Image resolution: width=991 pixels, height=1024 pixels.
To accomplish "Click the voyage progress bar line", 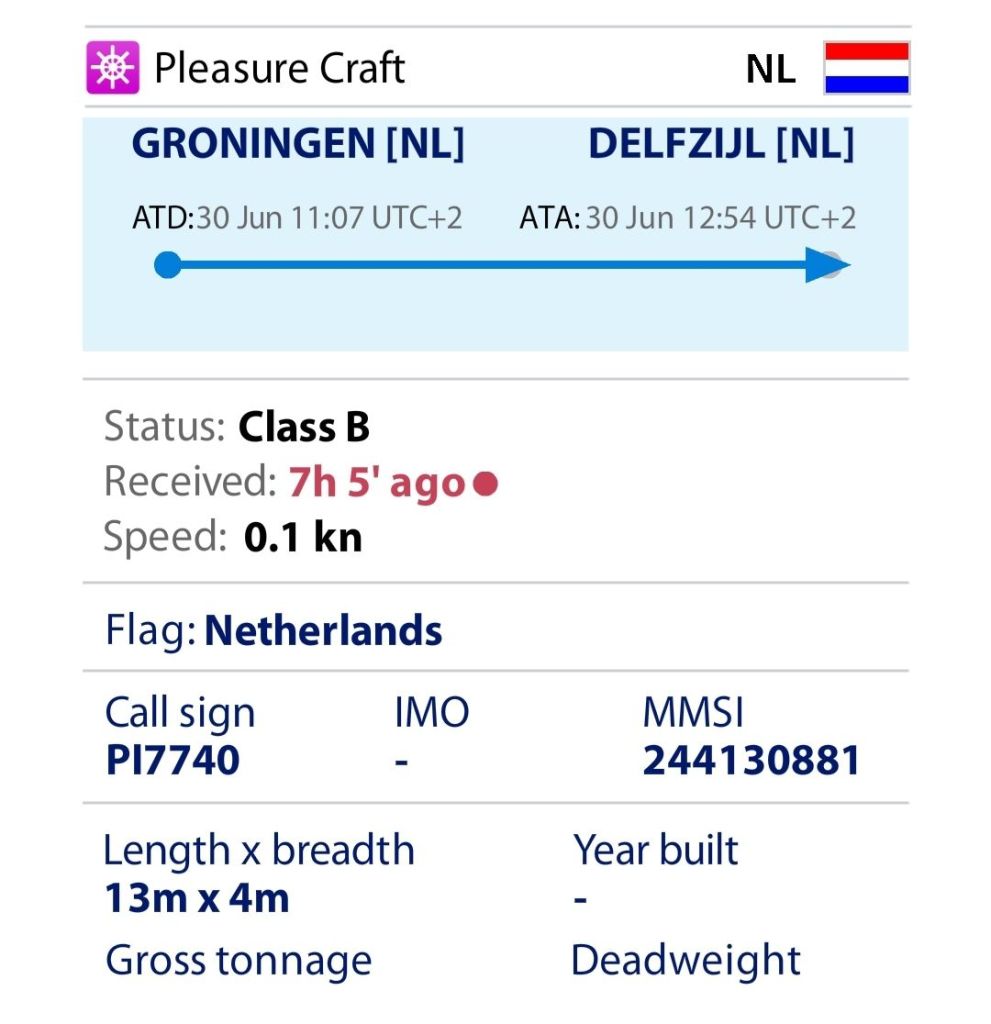I will pos(490,266).
